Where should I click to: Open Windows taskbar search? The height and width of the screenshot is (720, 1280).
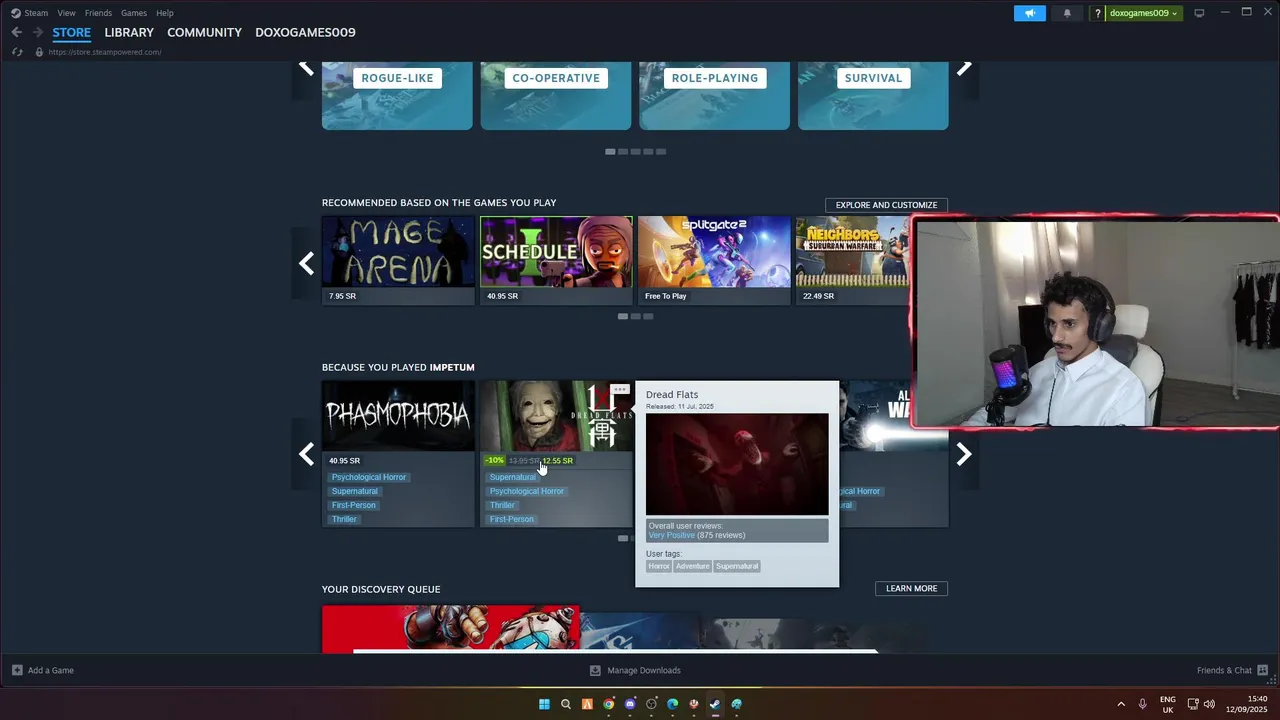click(x=566, y=704)
